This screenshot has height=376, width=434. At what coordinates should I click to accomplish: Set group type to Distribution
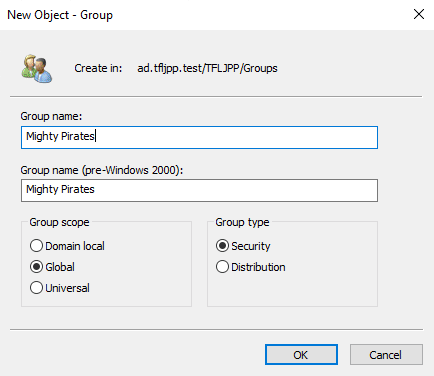222,267
